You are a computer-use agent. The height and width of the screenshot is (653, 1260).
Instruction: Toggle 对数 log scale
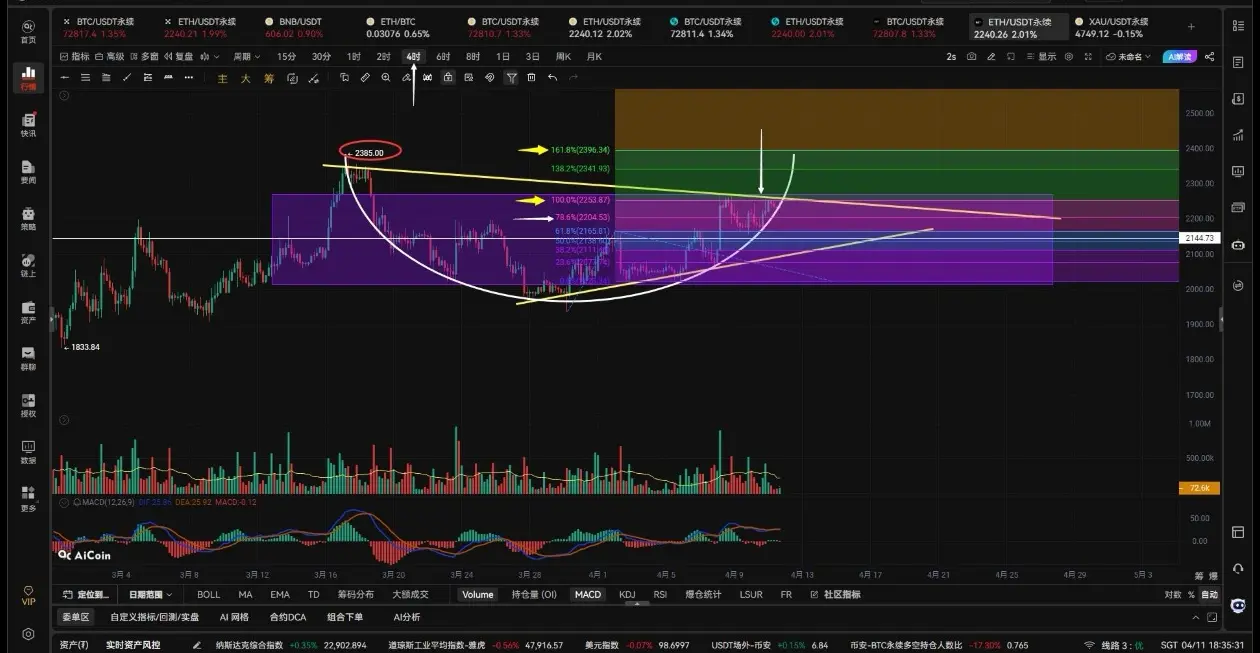[x=1173, y=594]
